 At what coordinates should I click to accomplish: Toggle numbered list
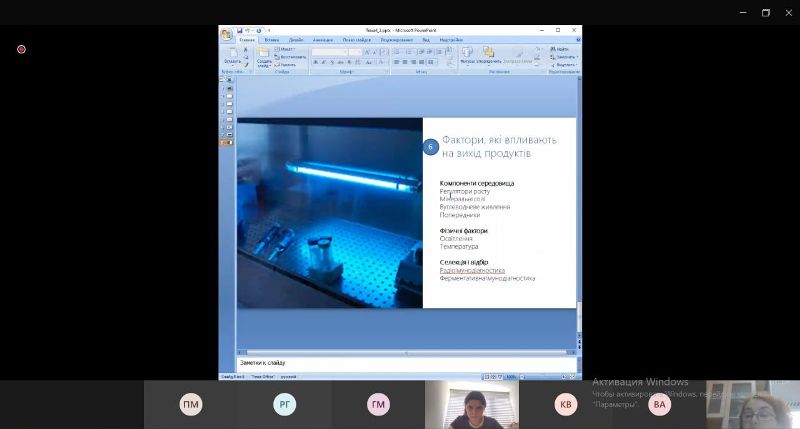coord(410,52)
